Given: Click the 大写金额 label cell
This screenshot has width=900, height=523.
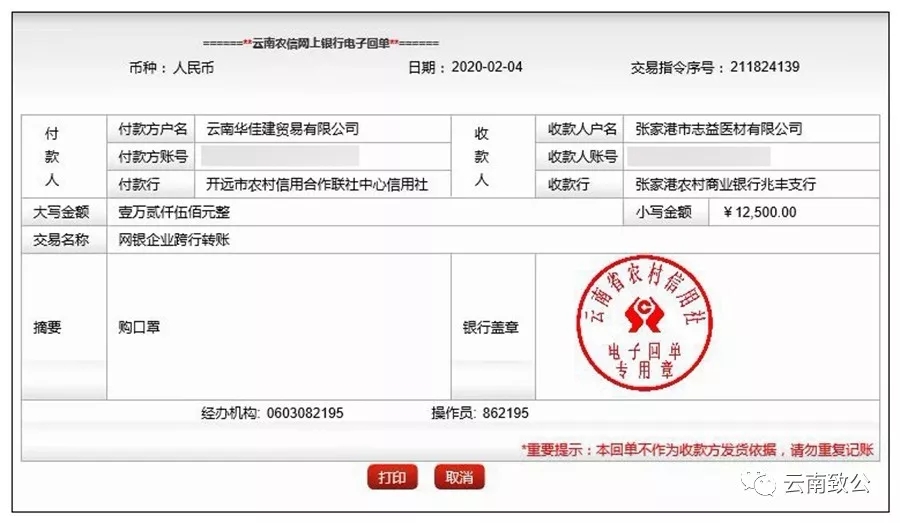Looking at the screenshot, I should (x=64, y=212).
